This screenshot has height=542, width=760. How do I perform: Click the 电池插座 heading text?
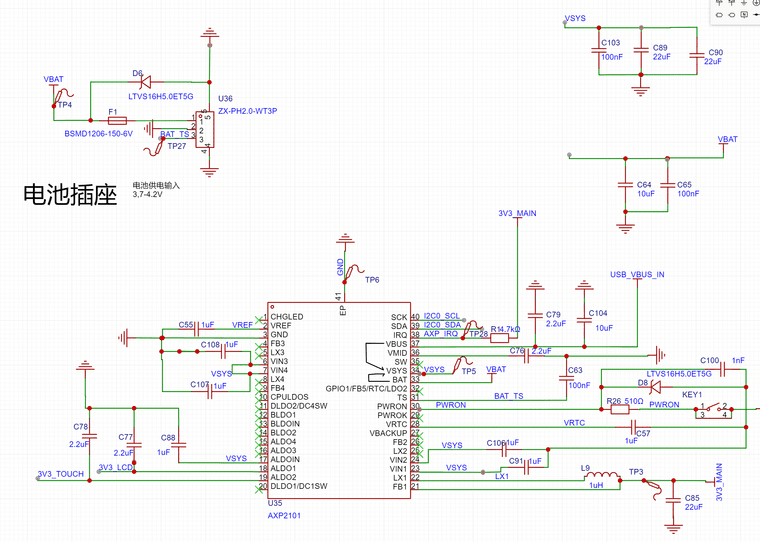click(x=70, y=194)
